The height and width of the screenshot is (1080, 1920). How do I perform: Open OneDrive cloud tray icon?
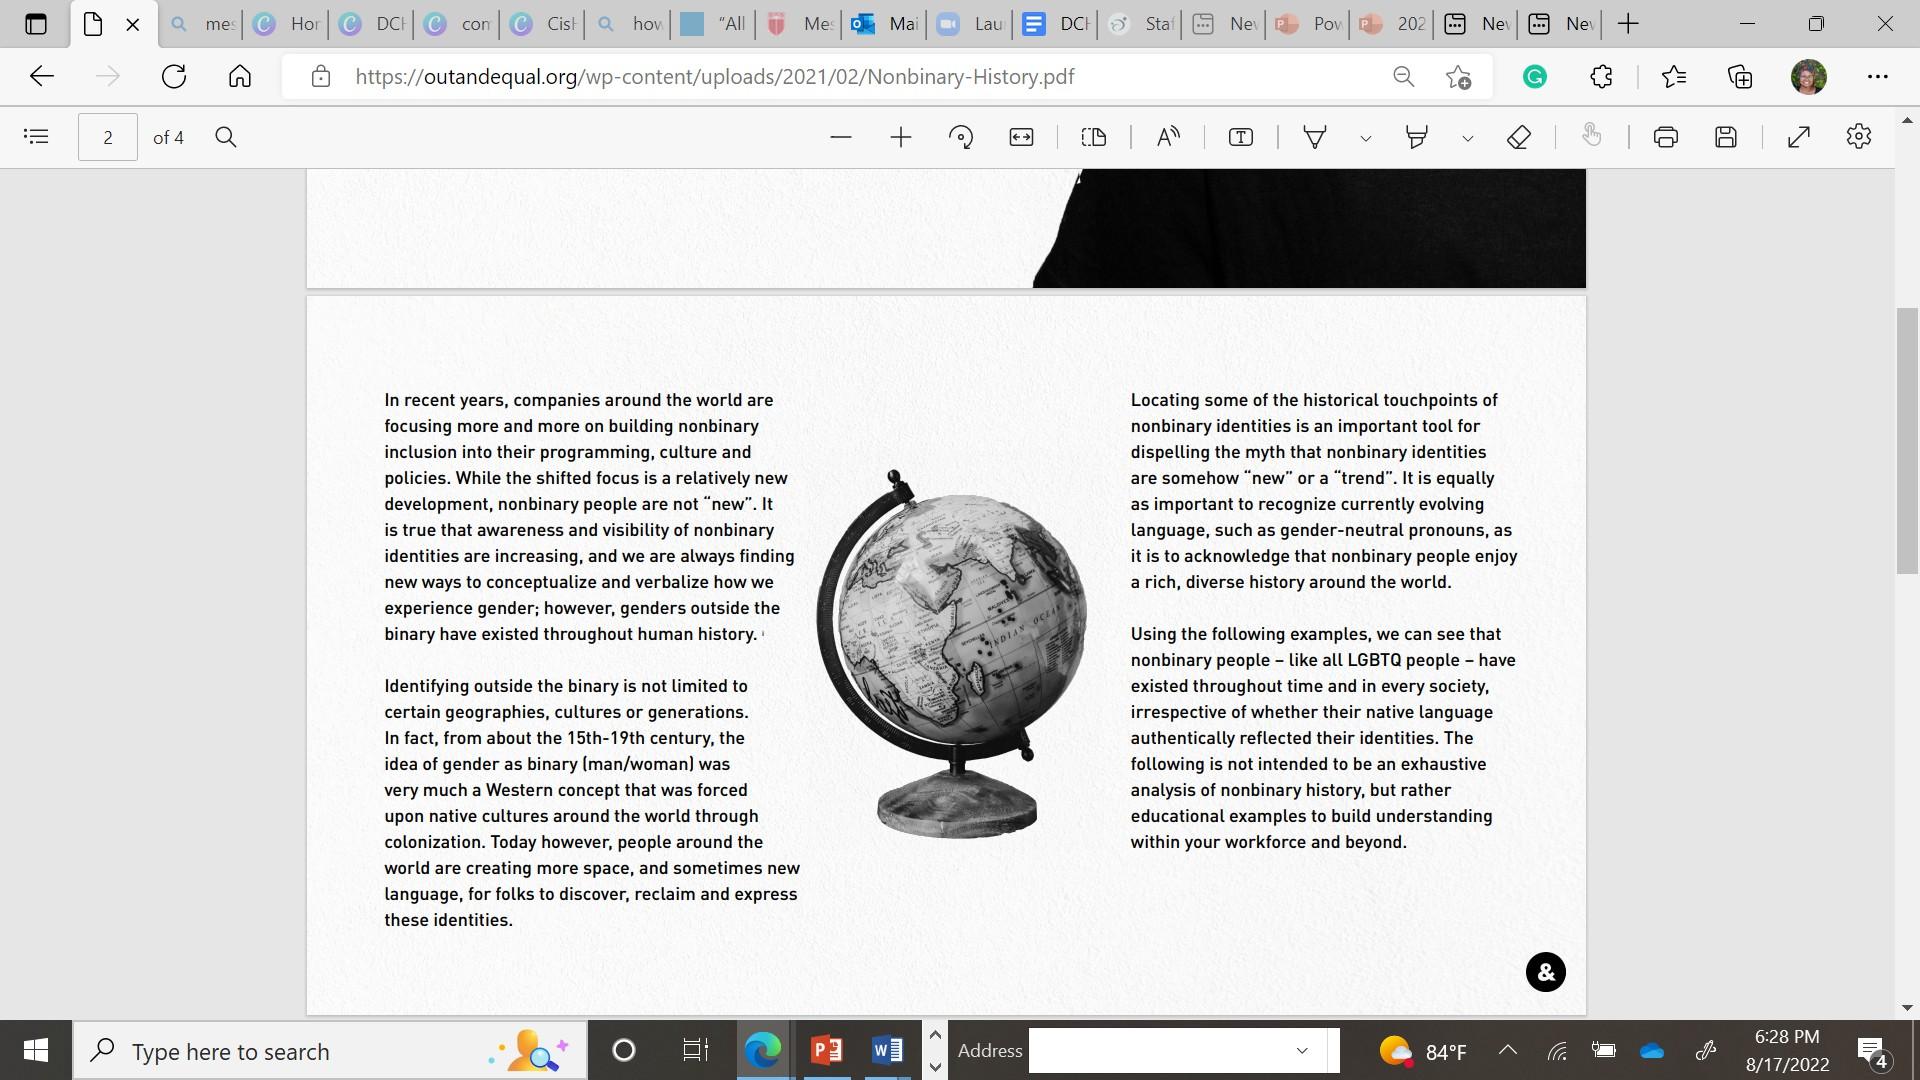coord(1652,1050)
